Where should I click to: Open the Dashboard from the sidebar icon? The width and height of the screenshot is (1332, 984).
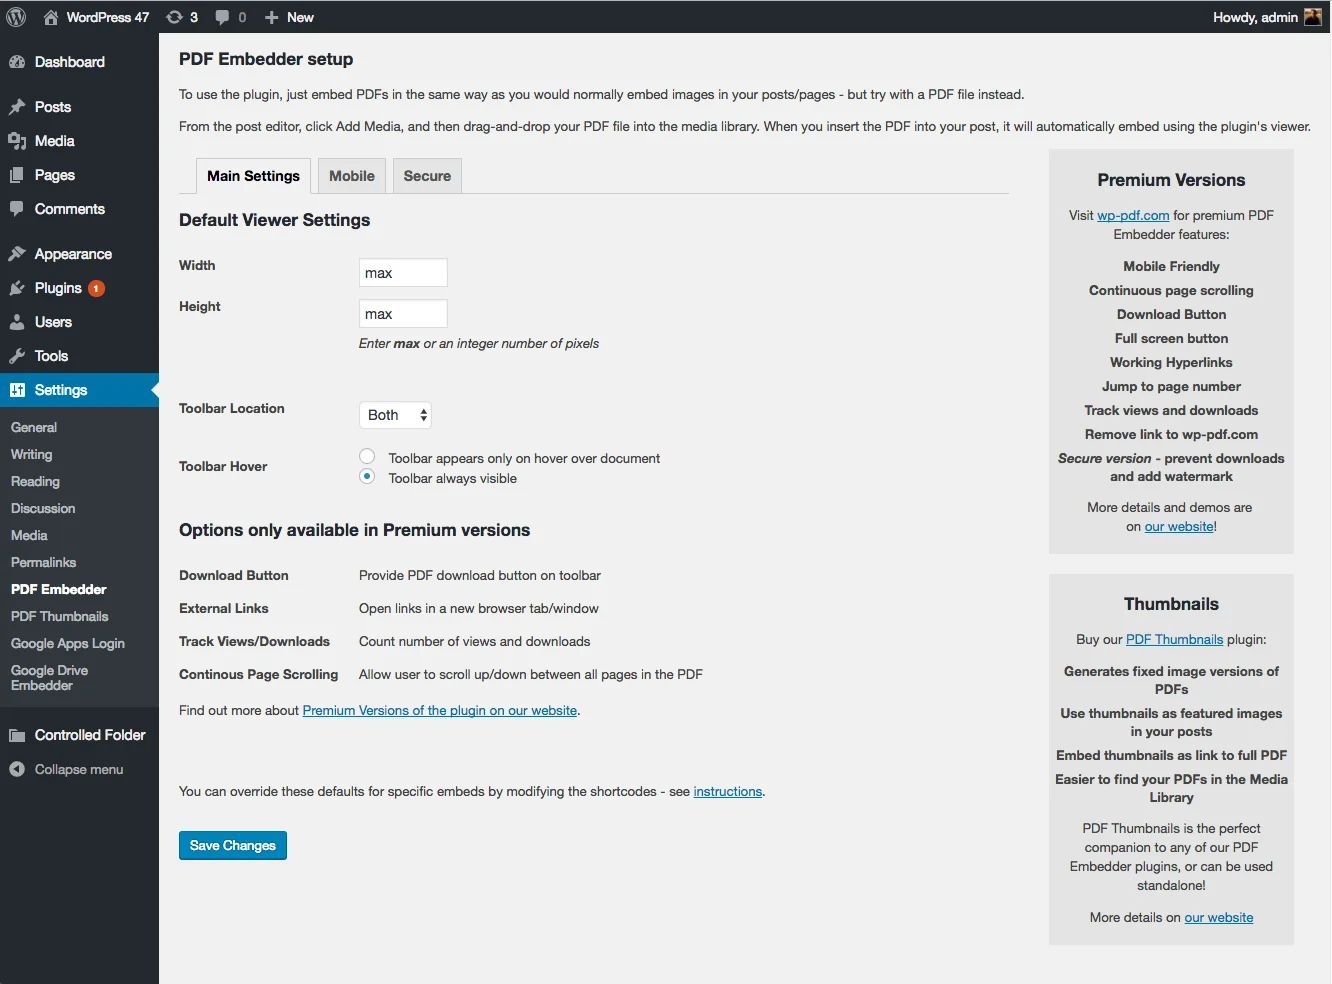18,62
